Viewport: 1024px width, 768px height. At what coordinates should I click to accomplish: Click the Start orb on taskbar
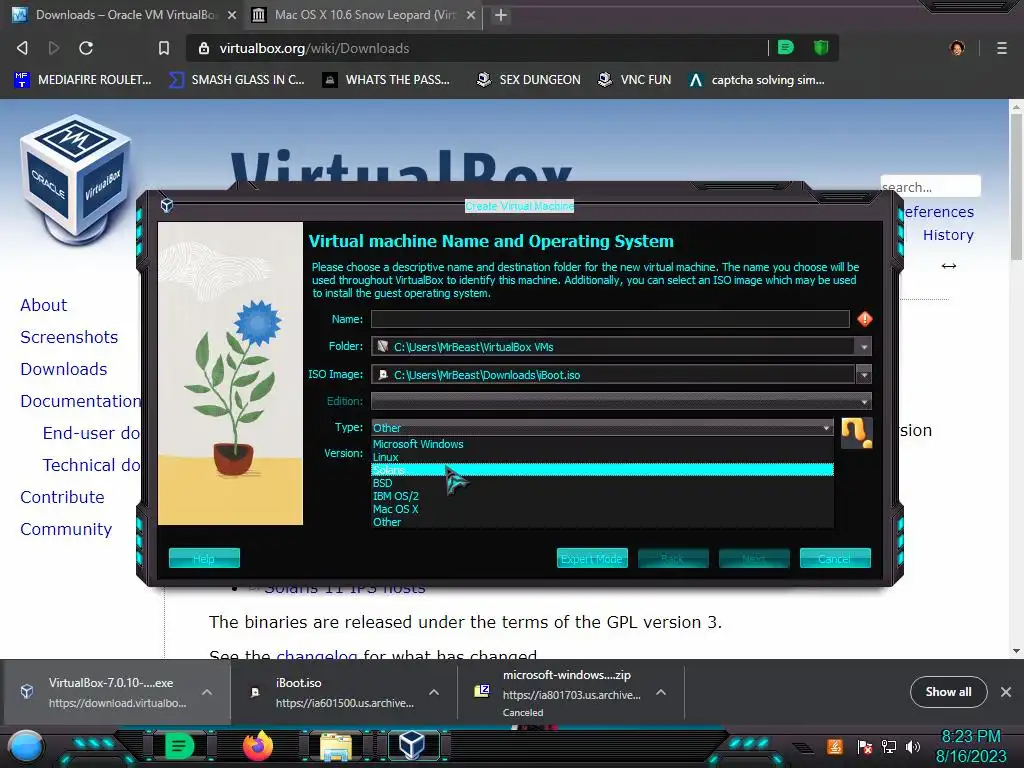(x=26, y=747)
